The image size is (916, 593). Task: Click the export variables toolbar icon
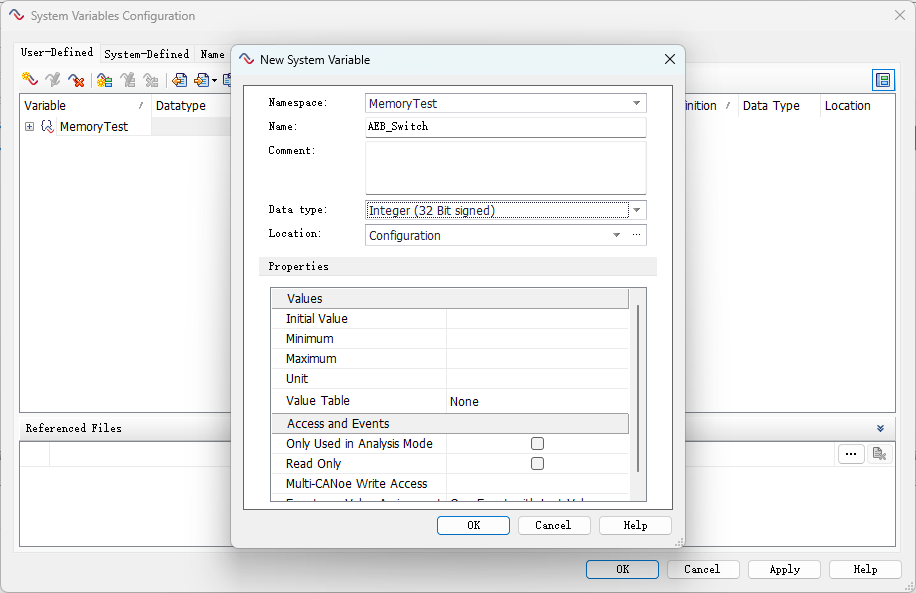point(203,80)
